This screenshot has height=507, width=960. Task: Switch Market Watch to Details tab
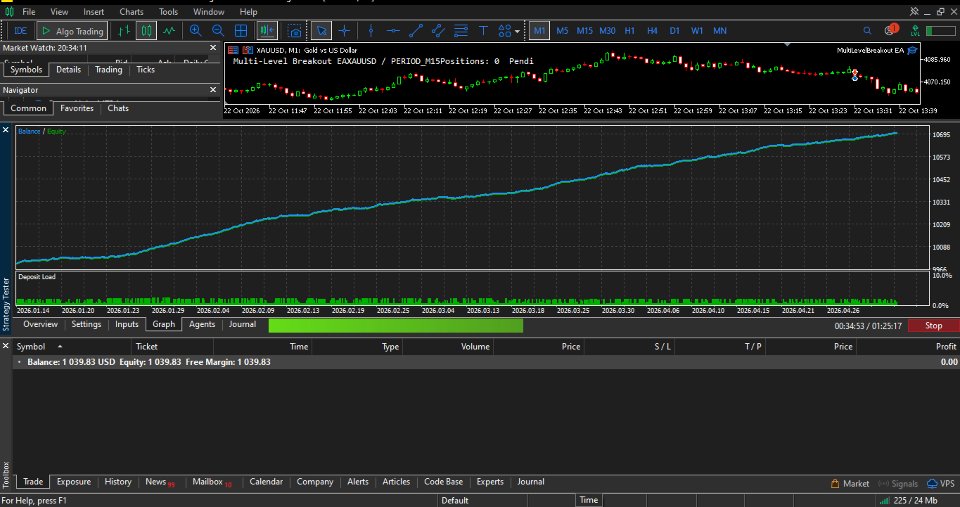click(69, 70)
